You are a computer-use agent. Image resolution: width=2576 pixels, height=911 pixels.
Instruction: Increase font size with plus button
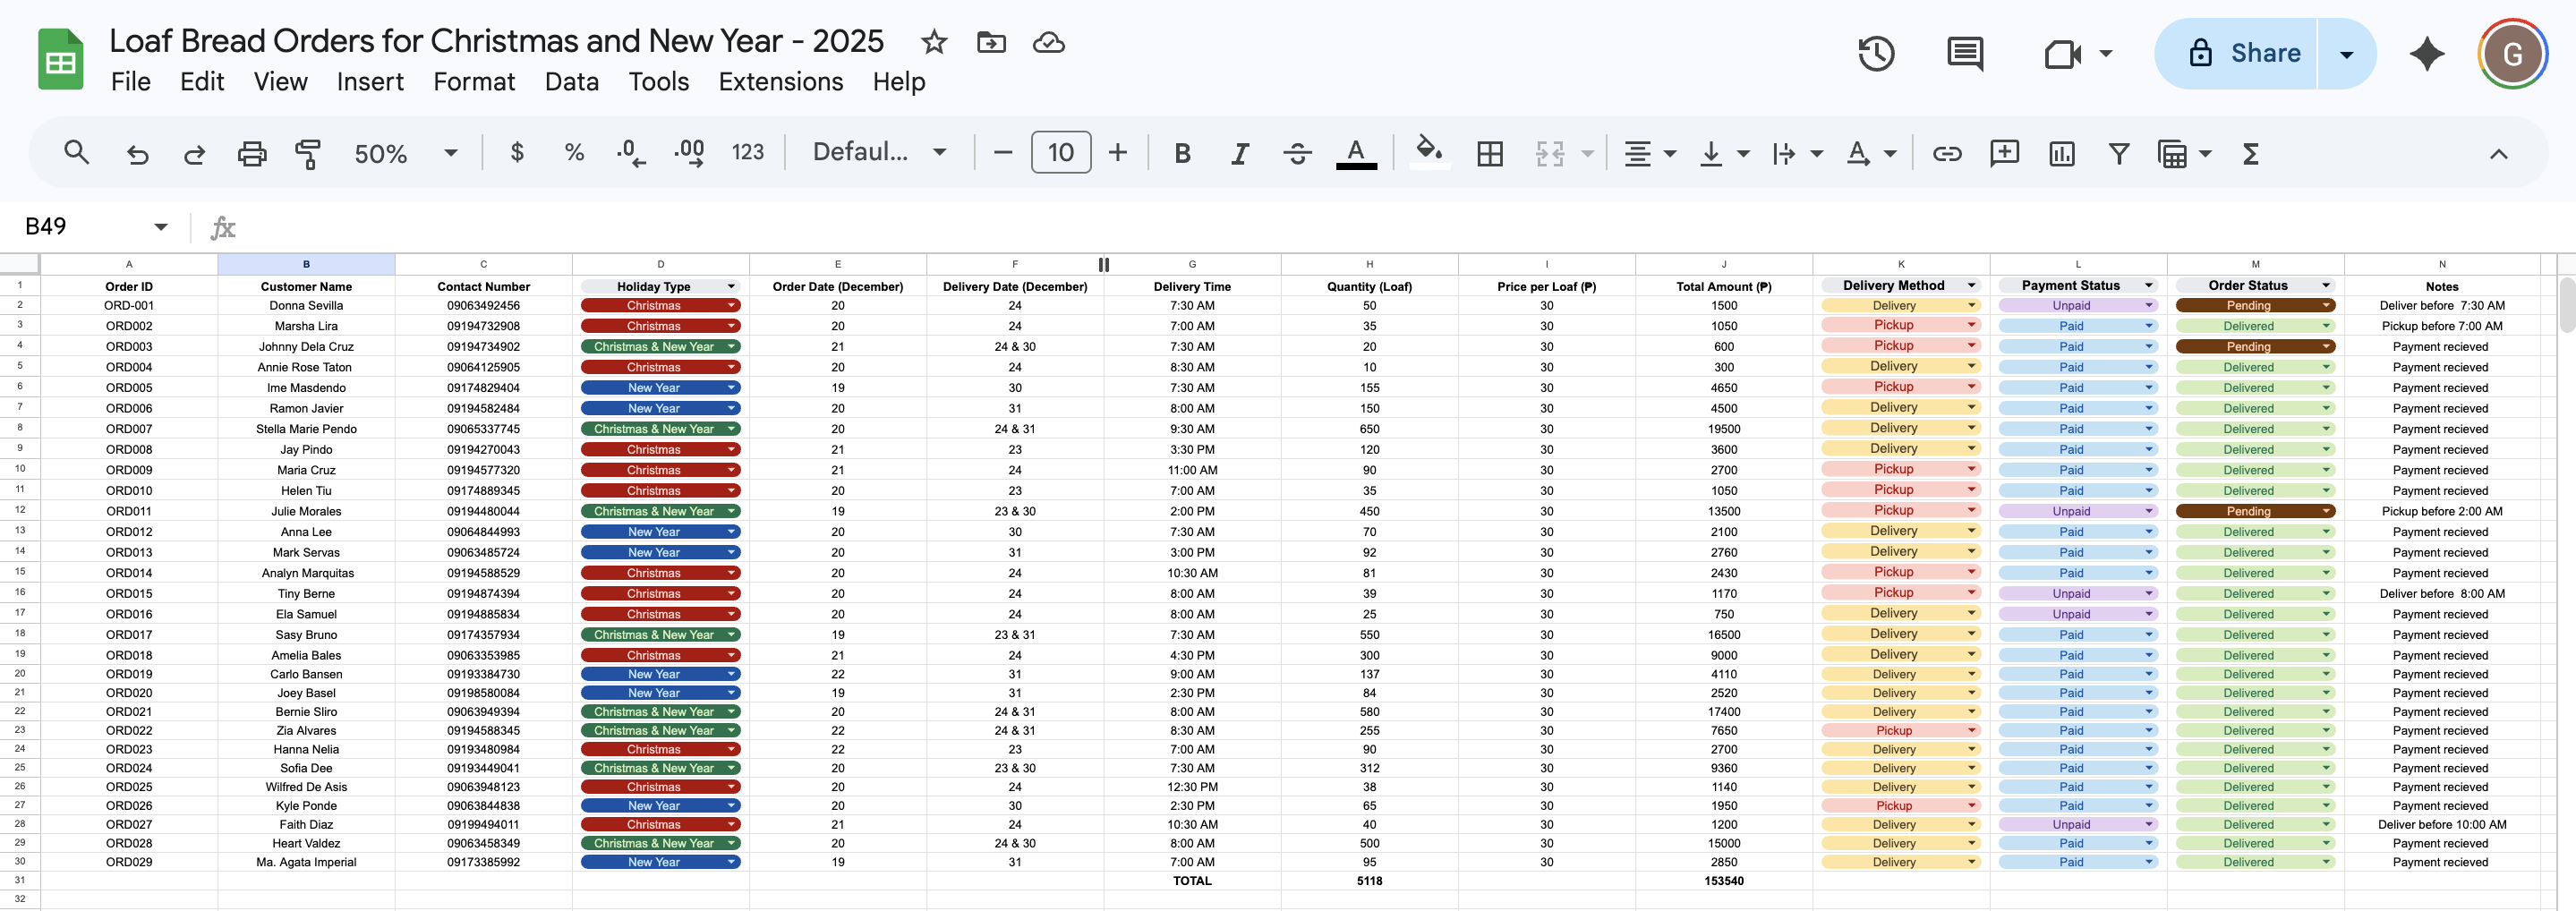1118,153
